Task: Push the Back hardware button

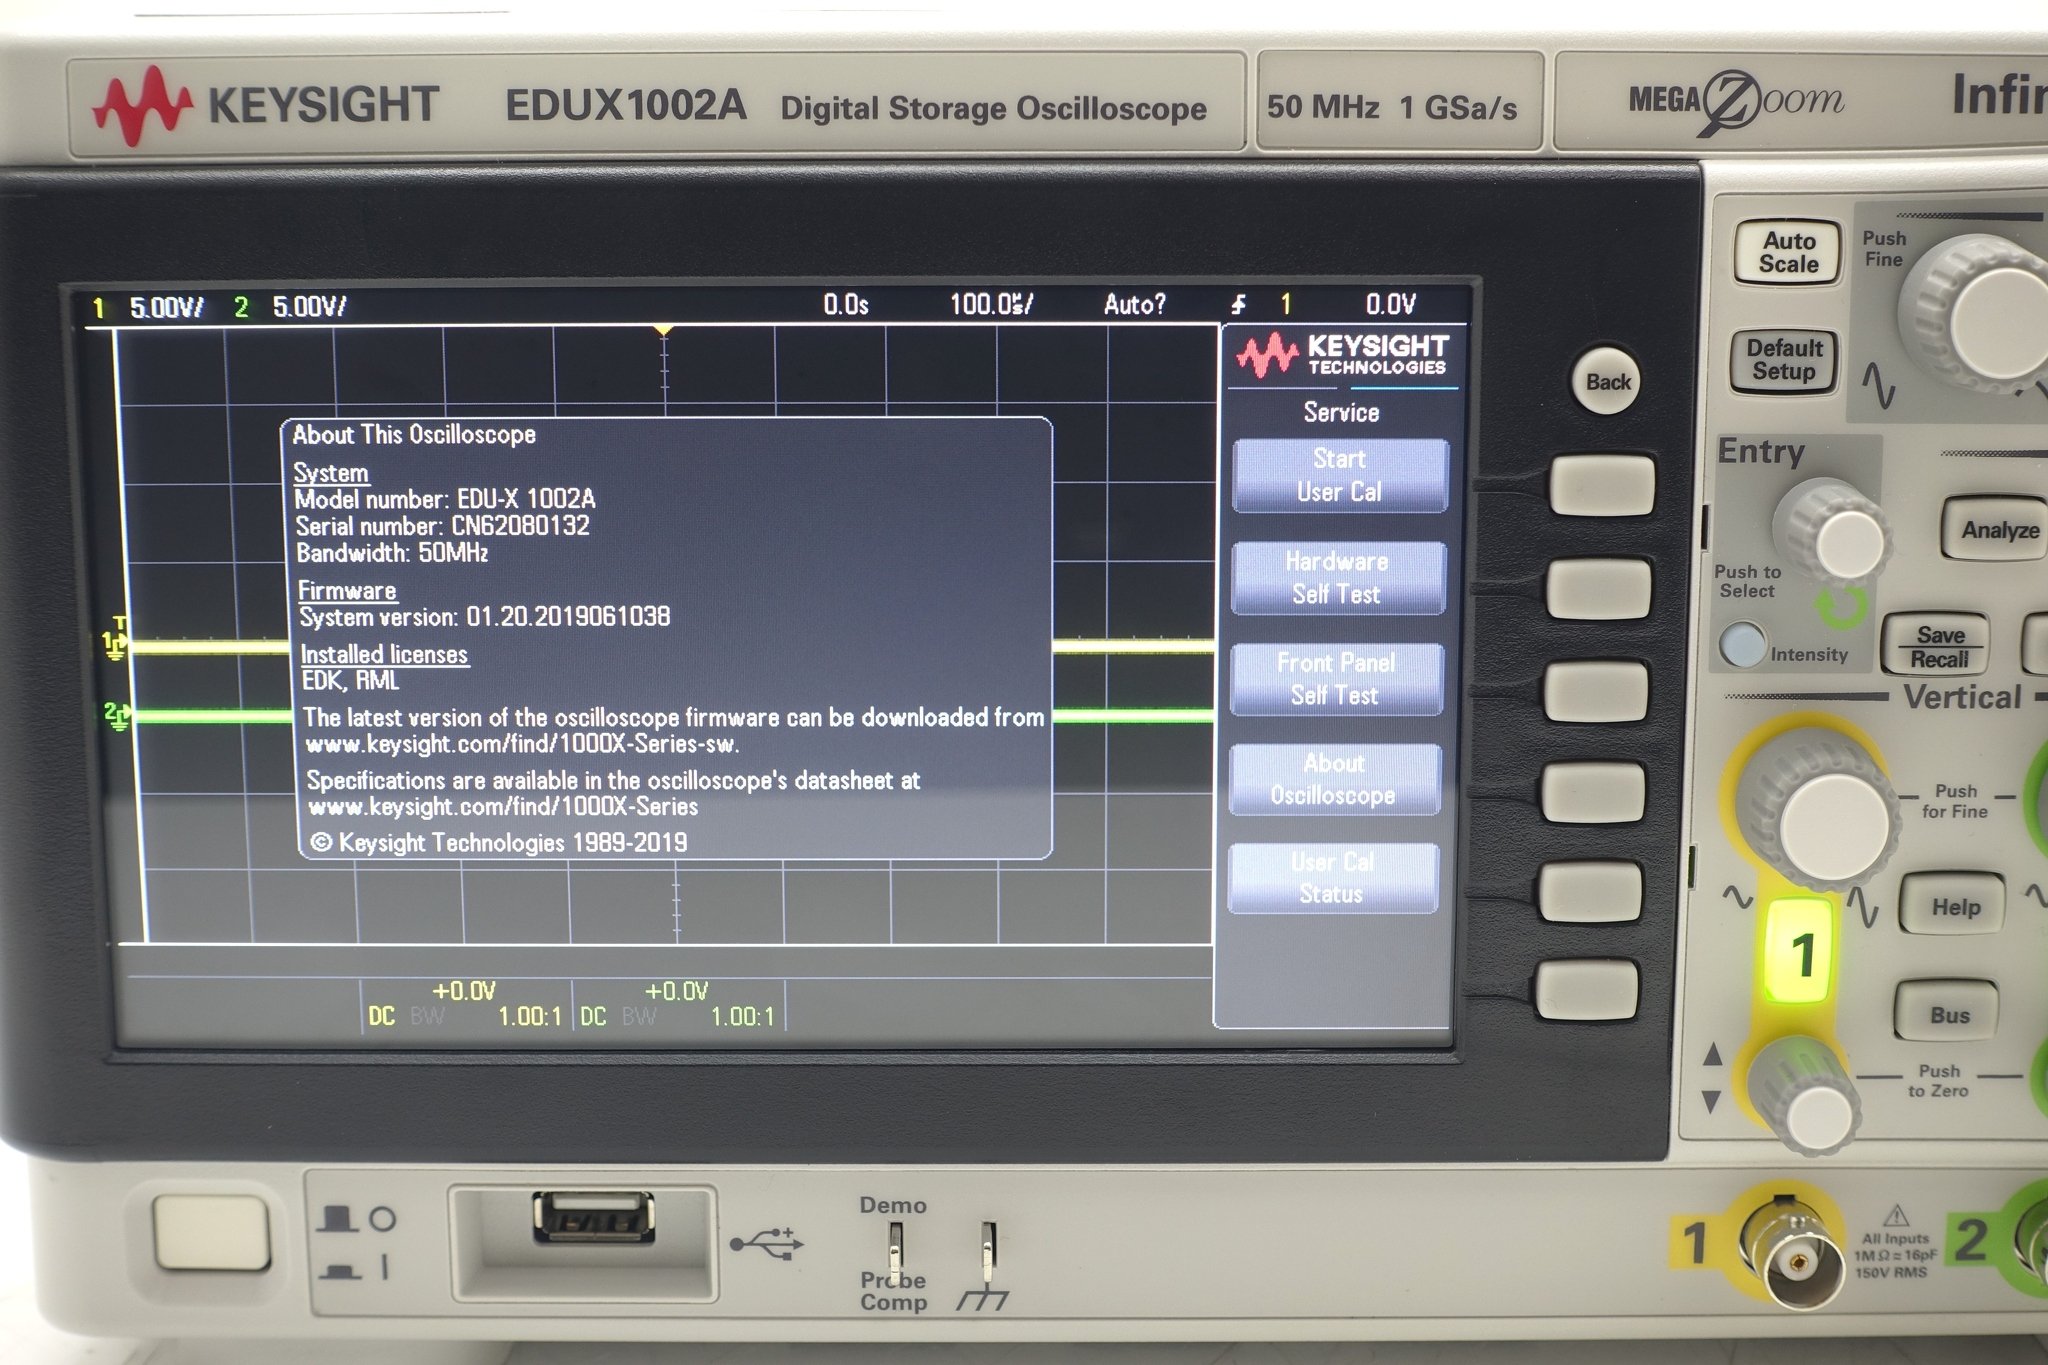Action: click(1607, 381)
